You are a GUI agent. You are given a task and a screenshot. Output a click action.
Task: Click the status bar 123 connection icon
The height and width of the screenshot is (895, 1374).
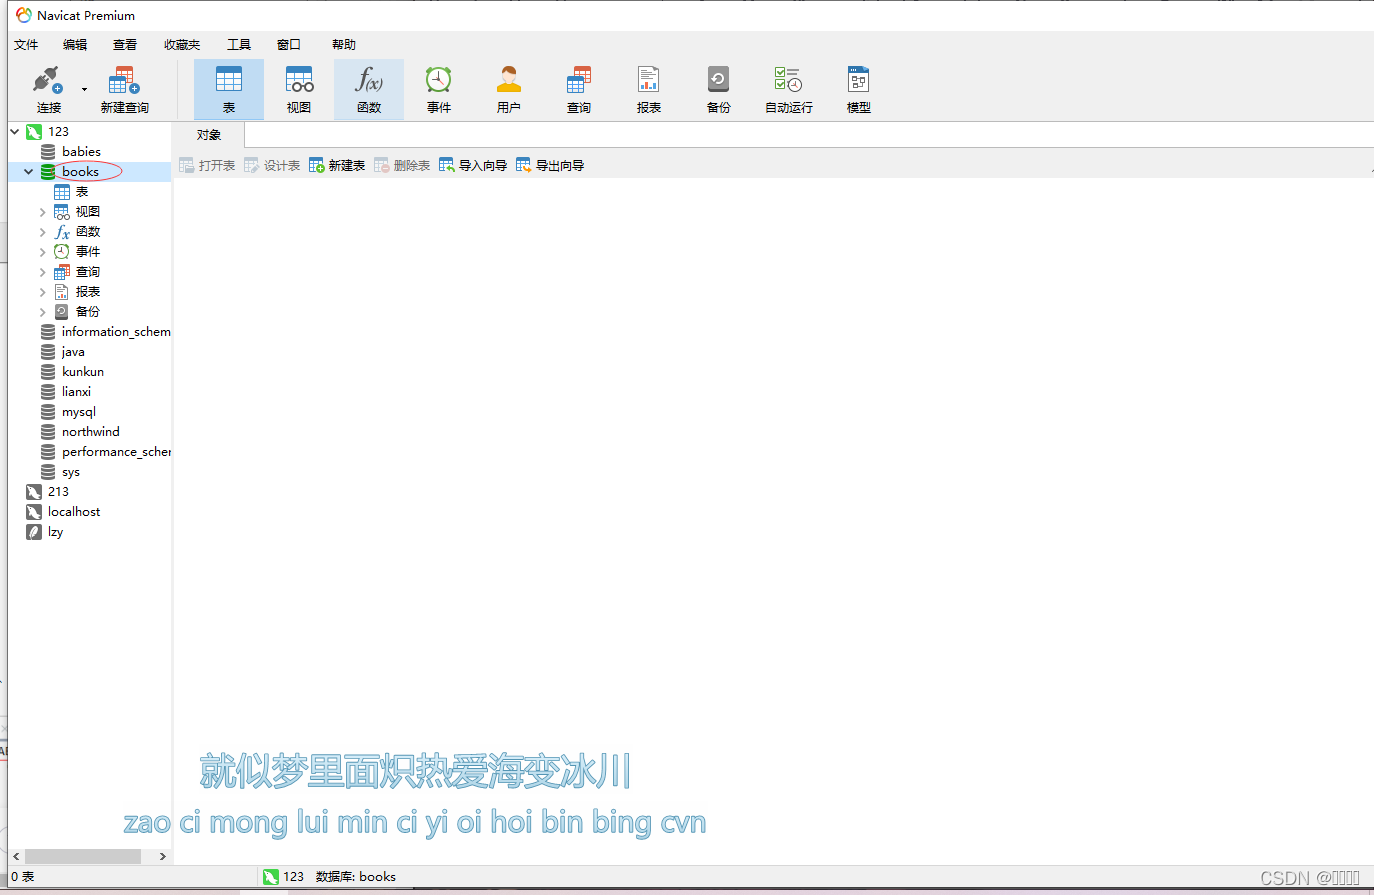pyautogui.click(x=271, y=877)
